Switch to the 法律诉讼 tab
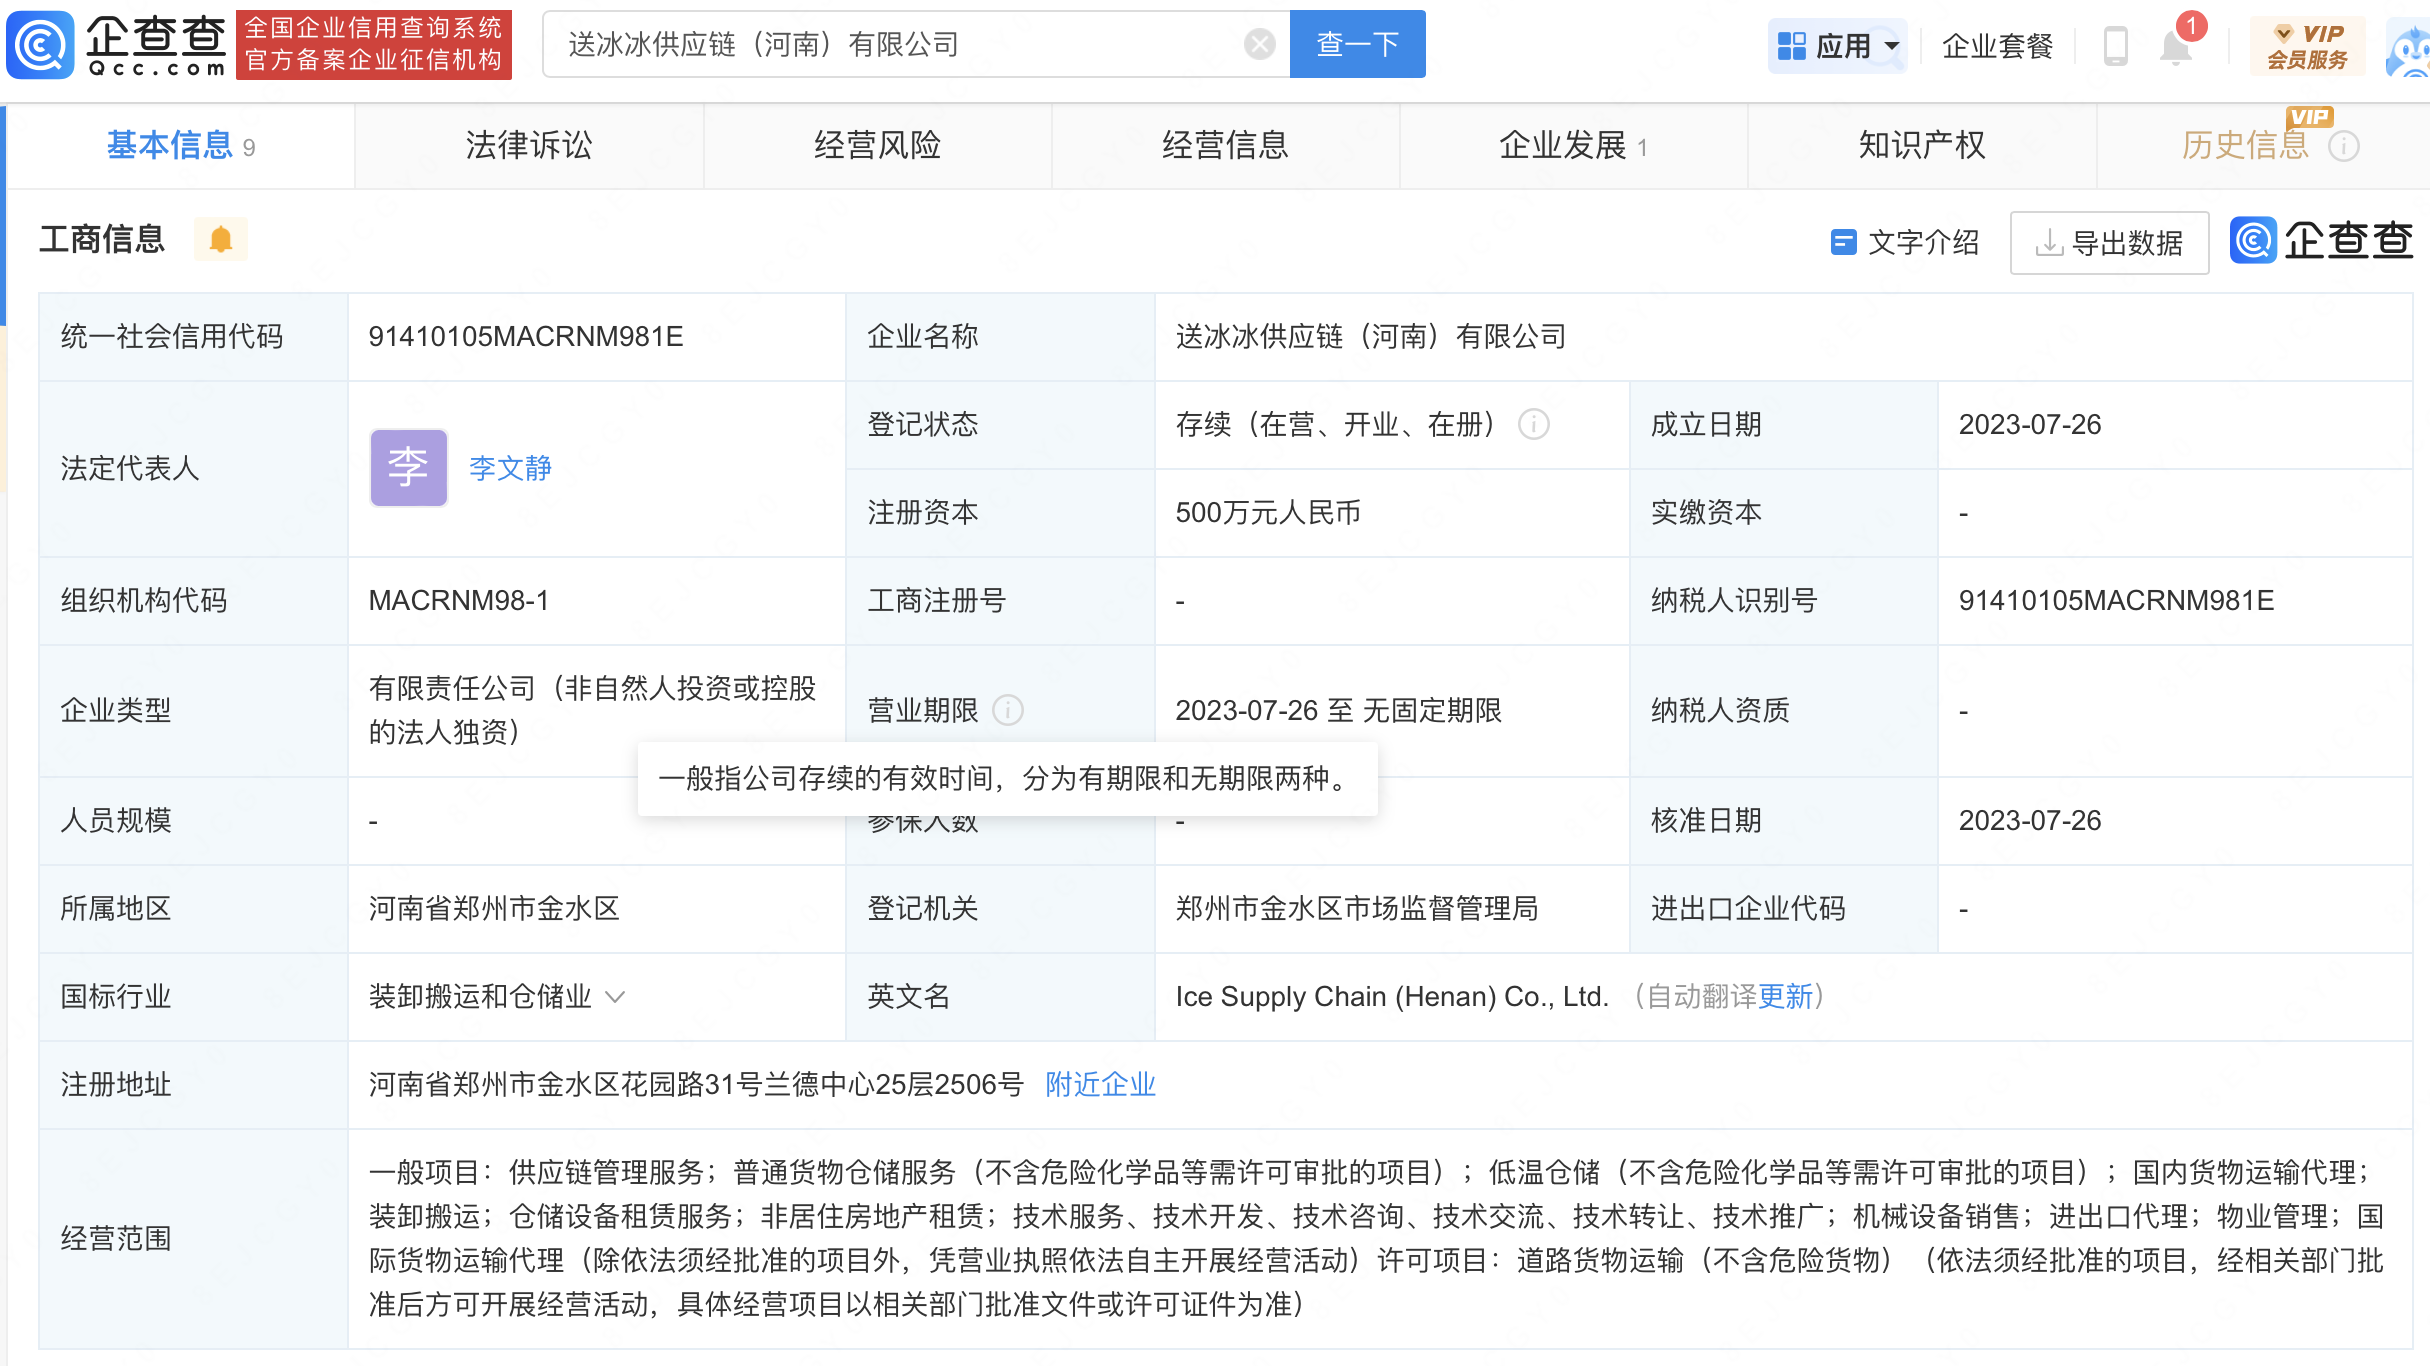Screen dimensions: 2430x1366 529,146
